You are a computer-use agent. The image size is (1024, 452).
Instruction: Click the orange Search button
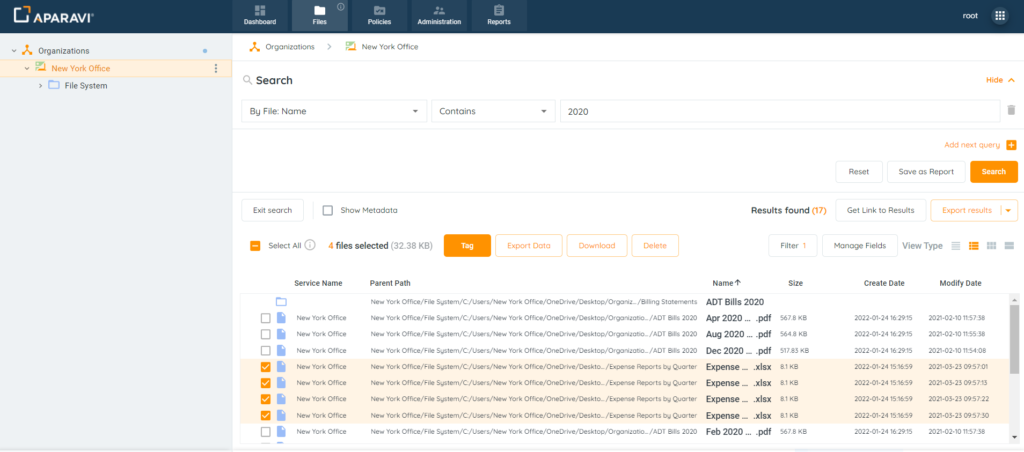click(993, 171)
